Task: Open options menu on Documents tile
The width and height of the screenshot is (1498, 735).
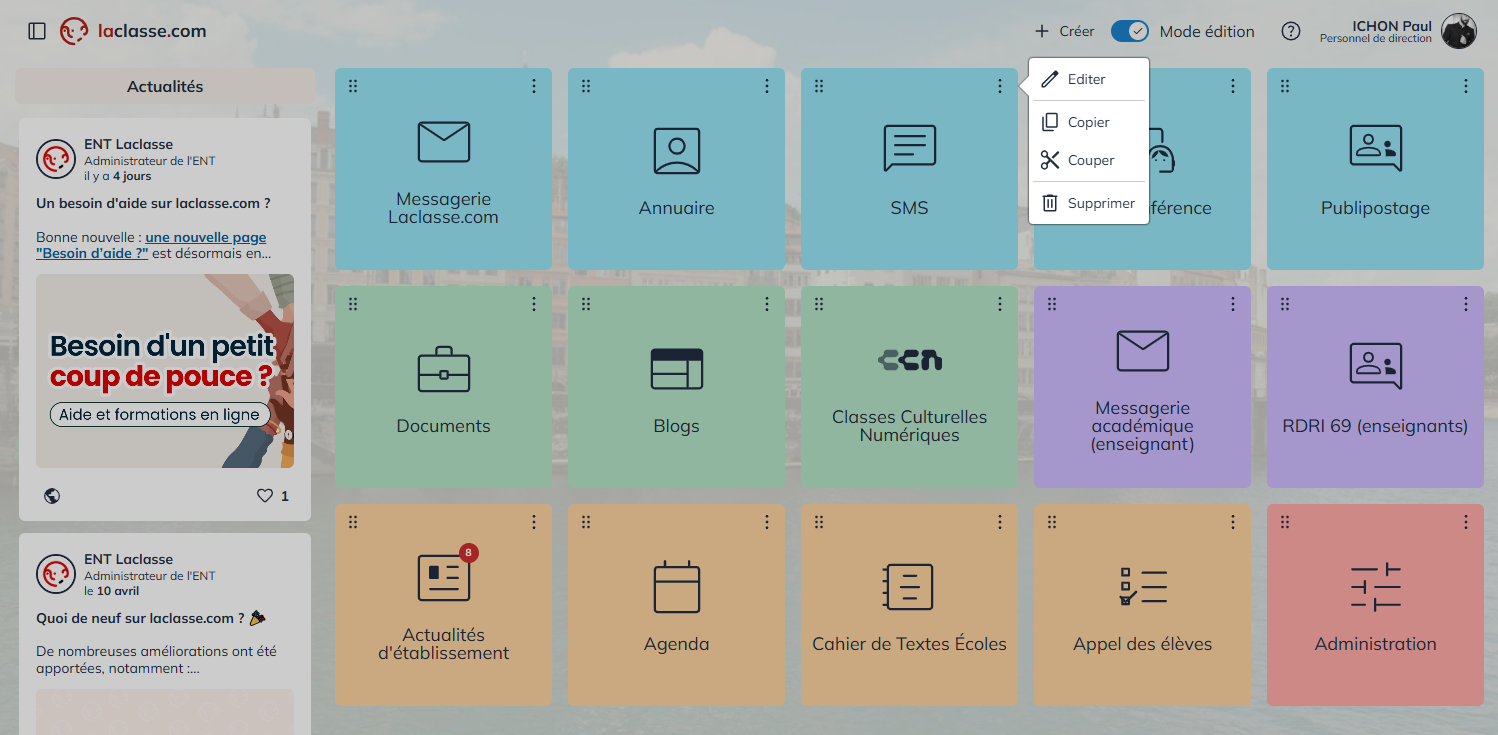Action: [x=534, y=304]
